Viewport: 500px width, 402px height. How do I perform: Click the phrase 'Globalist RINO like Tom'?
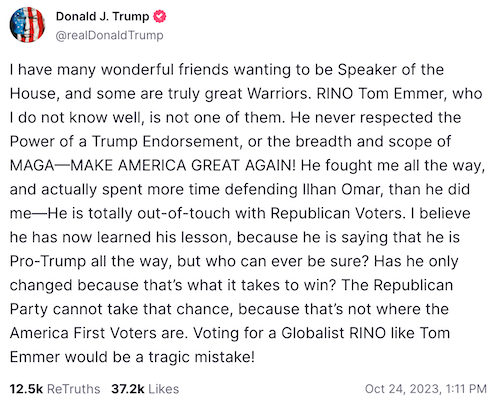point(366,333)
